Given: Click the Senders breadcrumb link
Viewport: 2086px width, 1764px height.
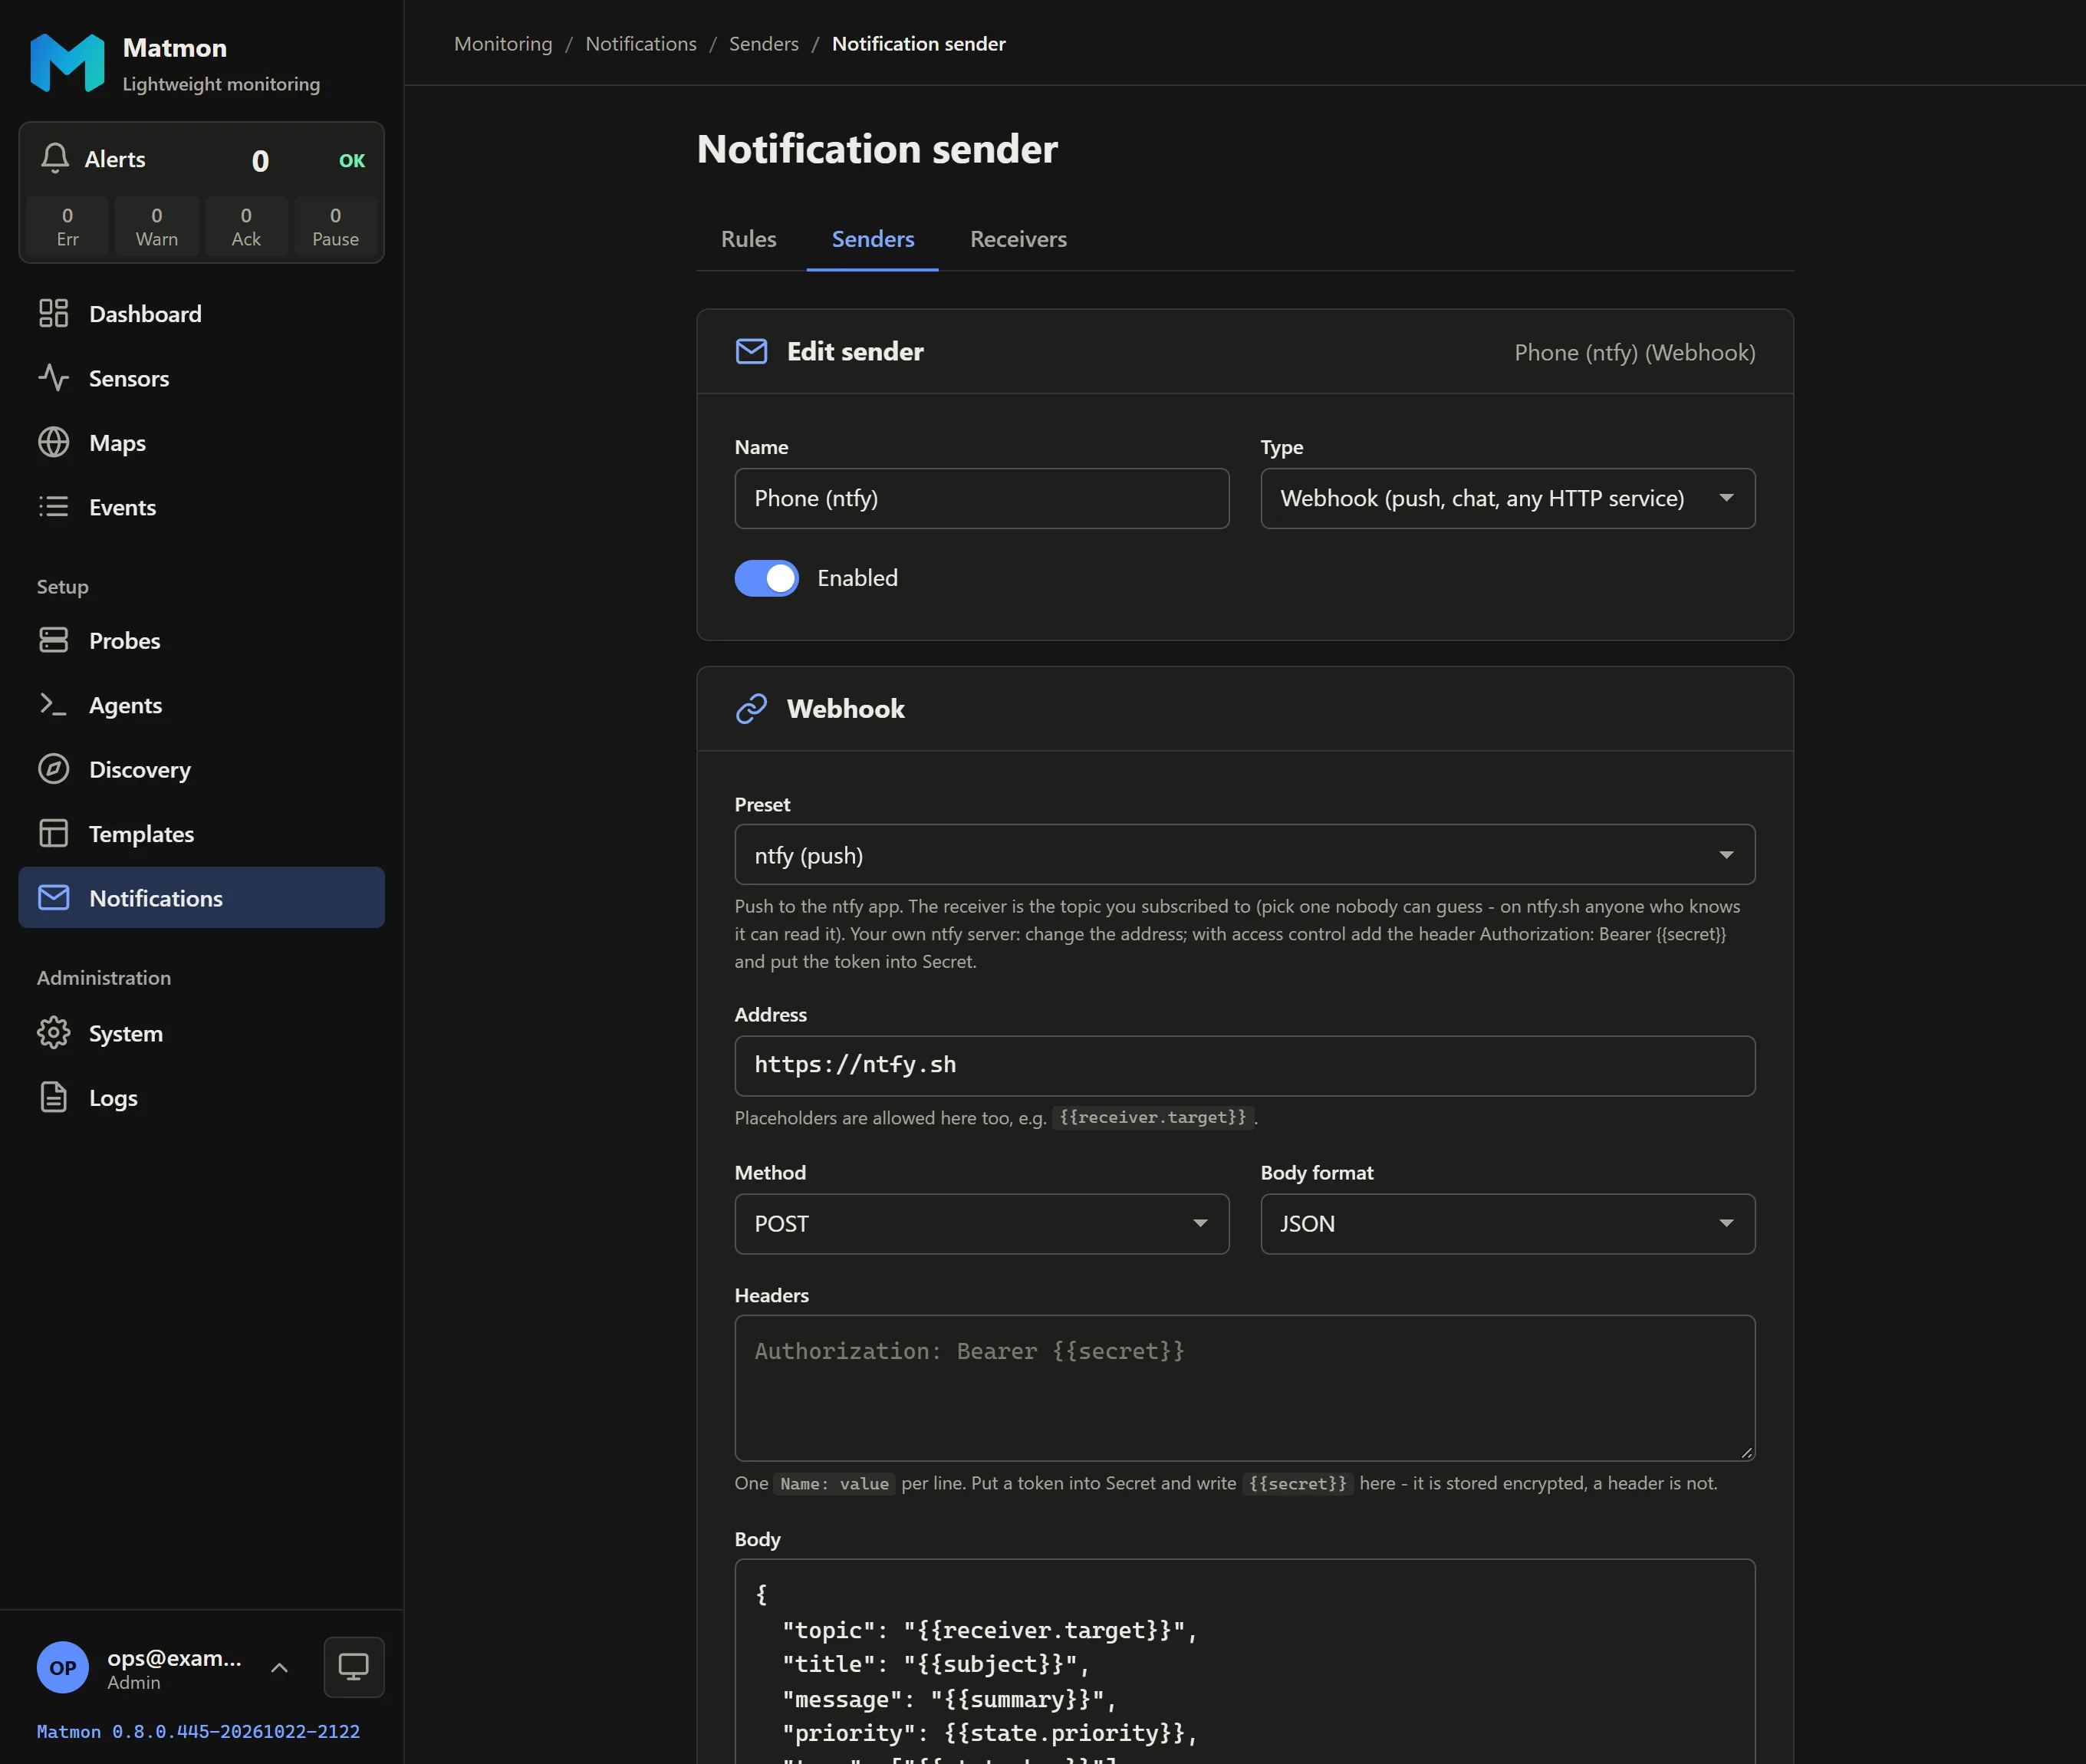Looking at the screenshot, I should point(764,44).
